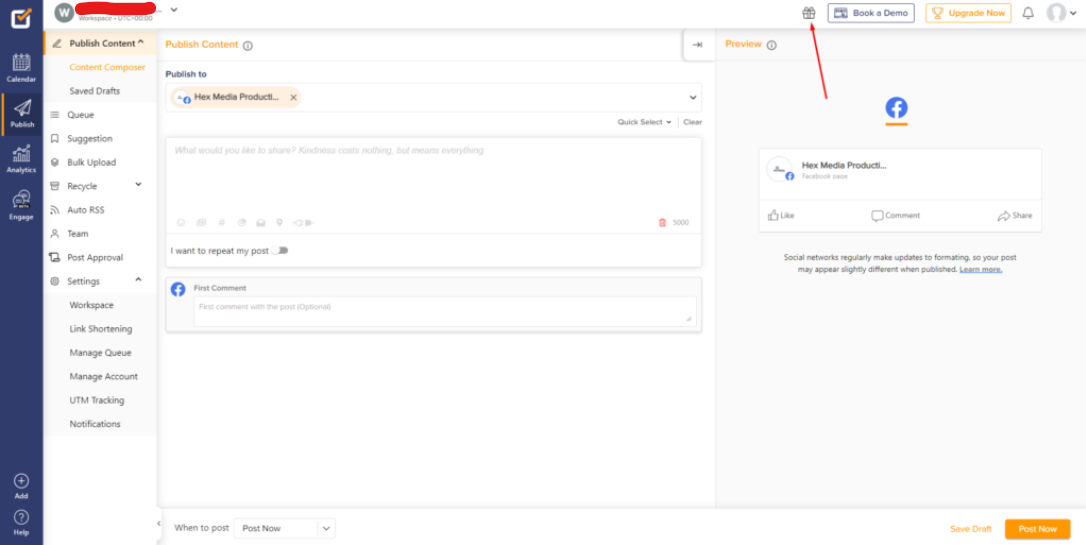
Task: Remove Hex Media Production from selected accounts
Action: (293, 98)
